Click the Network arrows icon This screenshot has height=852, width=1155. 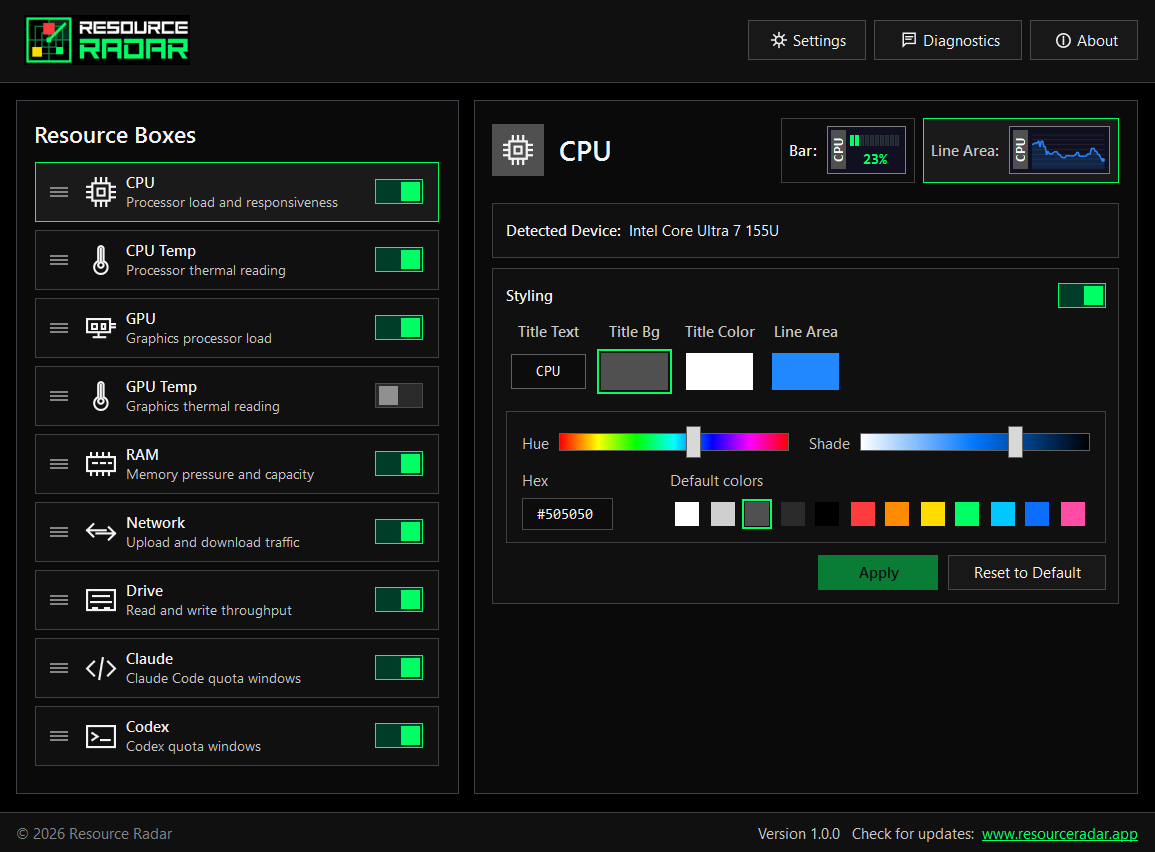(x=101, y=532)
